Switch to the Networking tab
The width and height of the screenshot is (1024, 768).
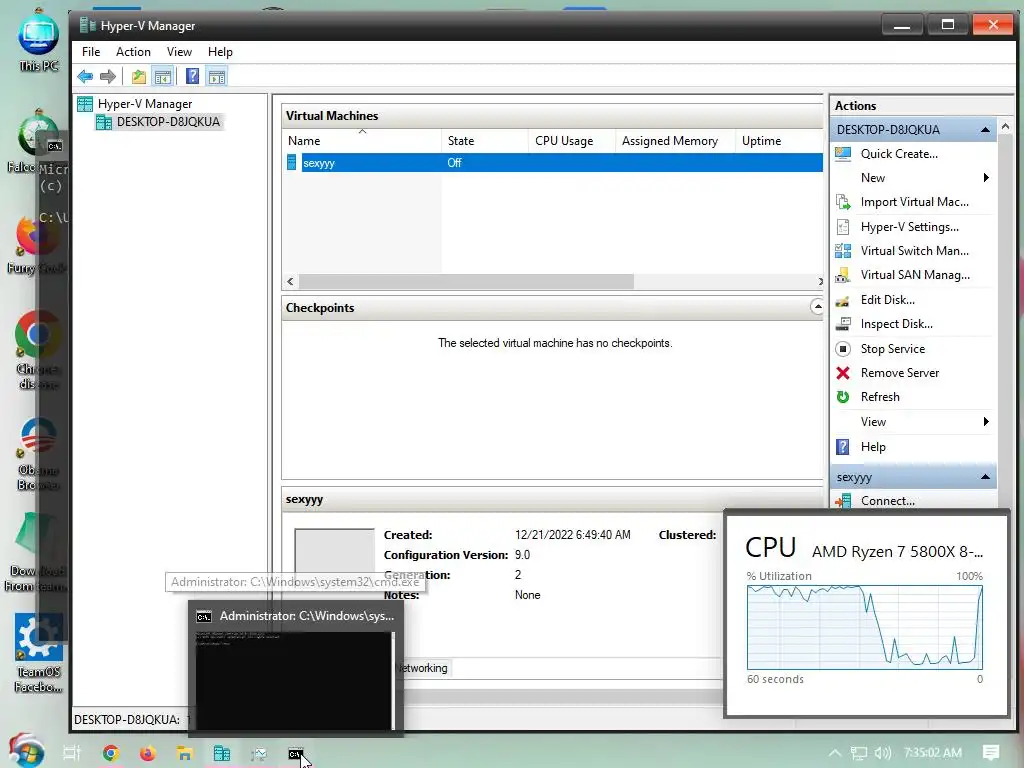point(421,668)
